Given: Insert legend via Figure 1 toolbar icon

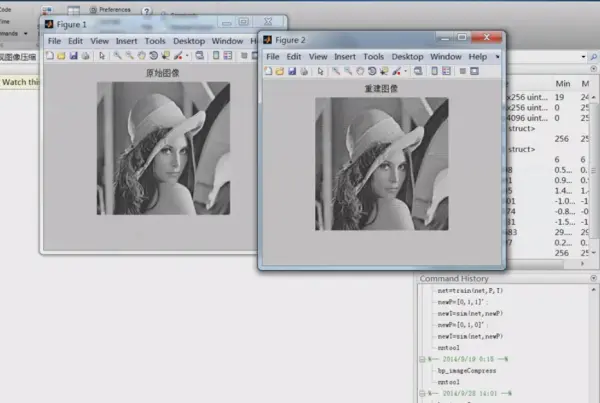Looking at the screenshot, I should pos(228,55).
